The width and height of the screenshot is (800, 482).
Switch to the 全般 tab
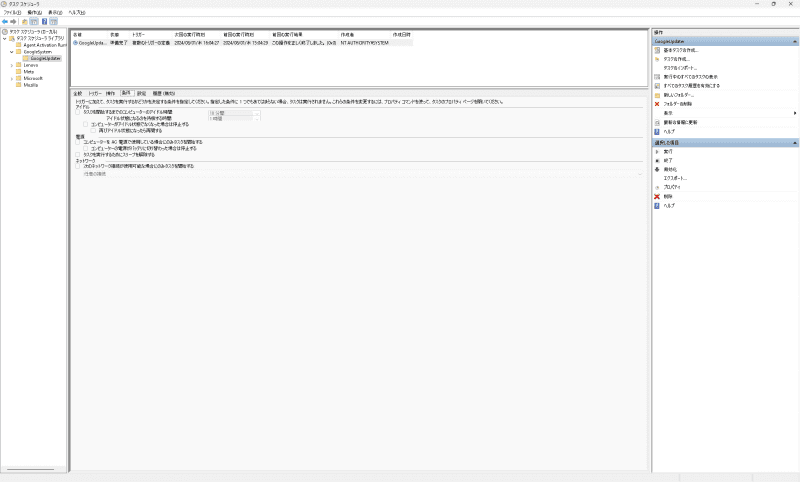pos(78,93)
